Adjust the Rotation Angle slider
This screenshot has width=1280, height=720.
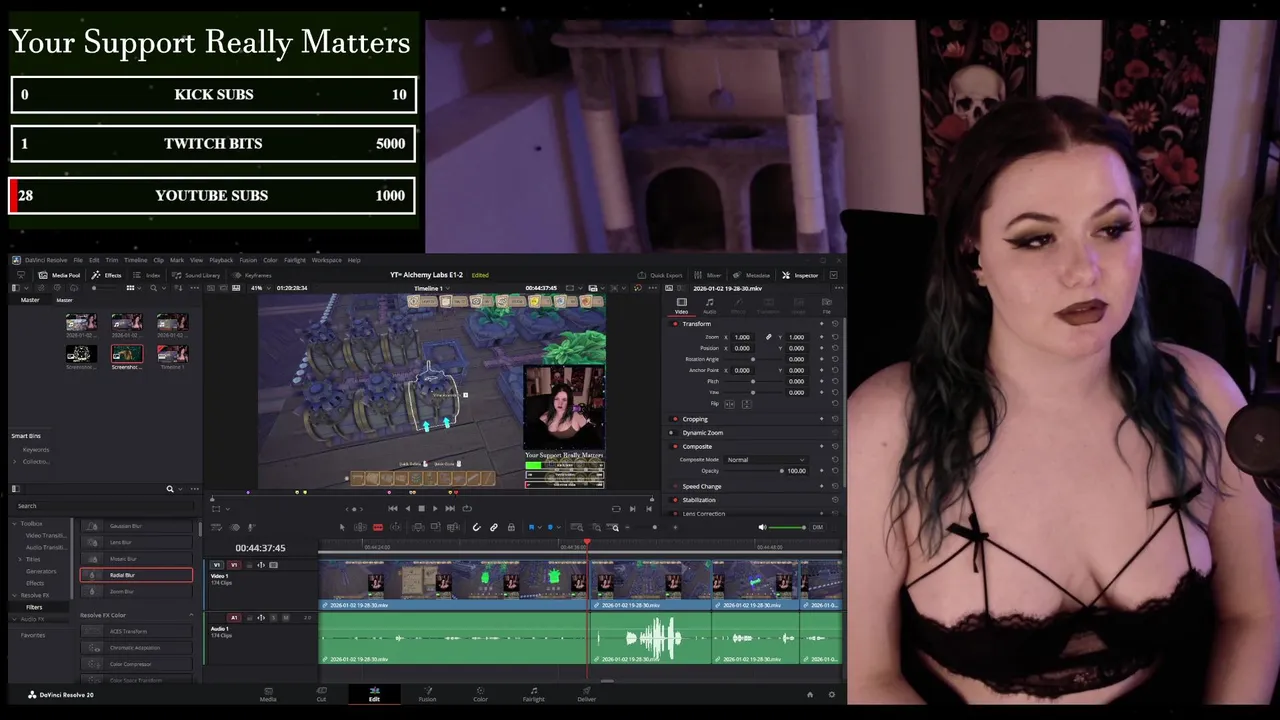pyautogui.click(x=753, y=359)
